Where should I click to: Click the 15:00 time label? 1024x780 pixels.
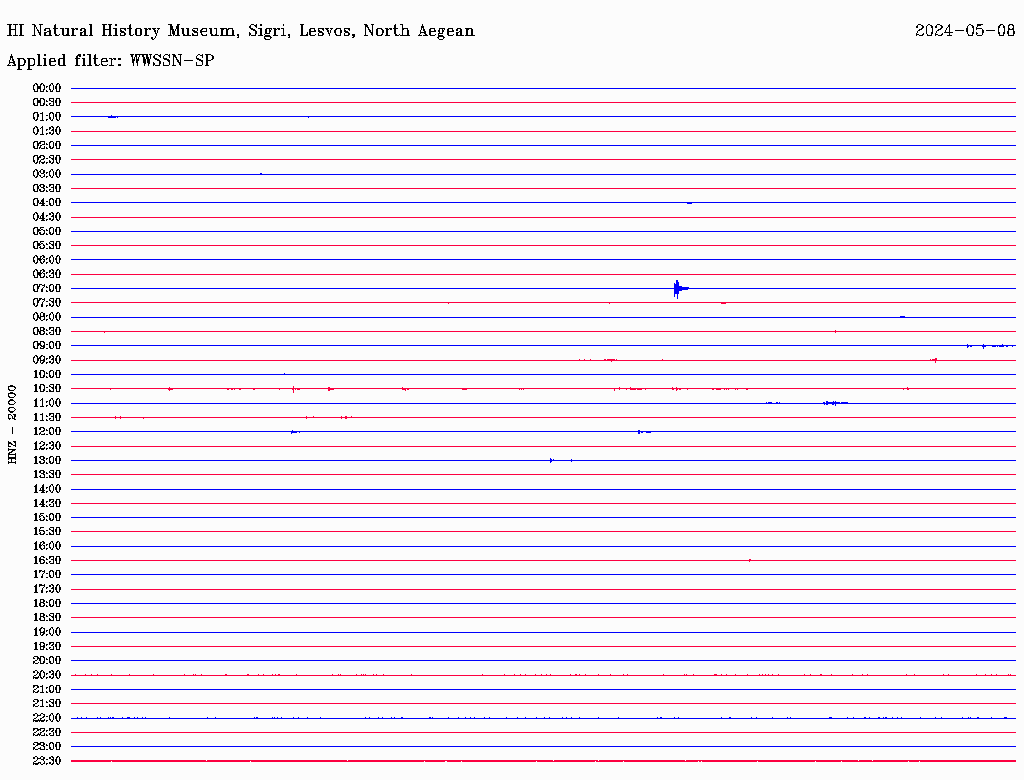pos(47,517)
